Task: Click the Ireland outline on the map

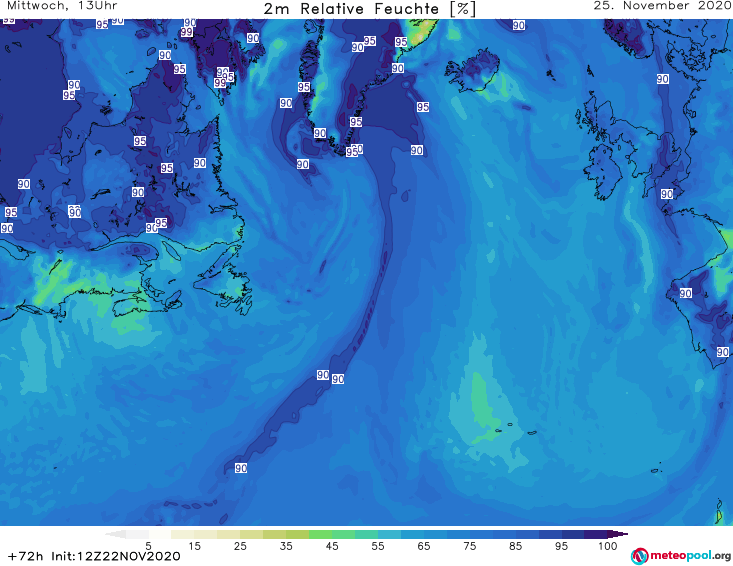Action: (604, 172)
